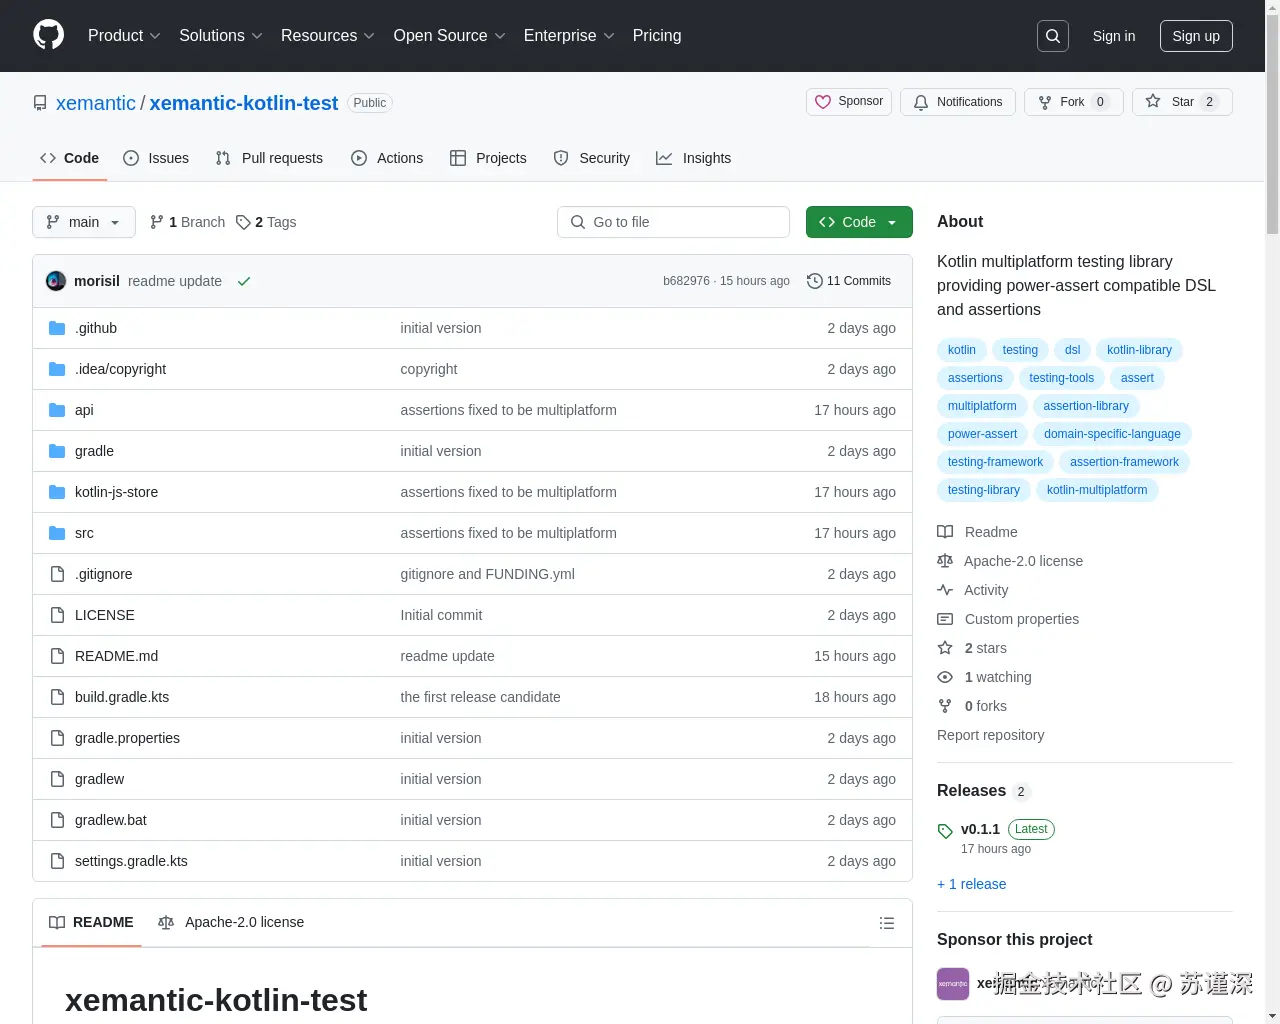Open the build.gradle.kts file
The height and width of the screenshot is (1024, 1280).
(122, 697)
